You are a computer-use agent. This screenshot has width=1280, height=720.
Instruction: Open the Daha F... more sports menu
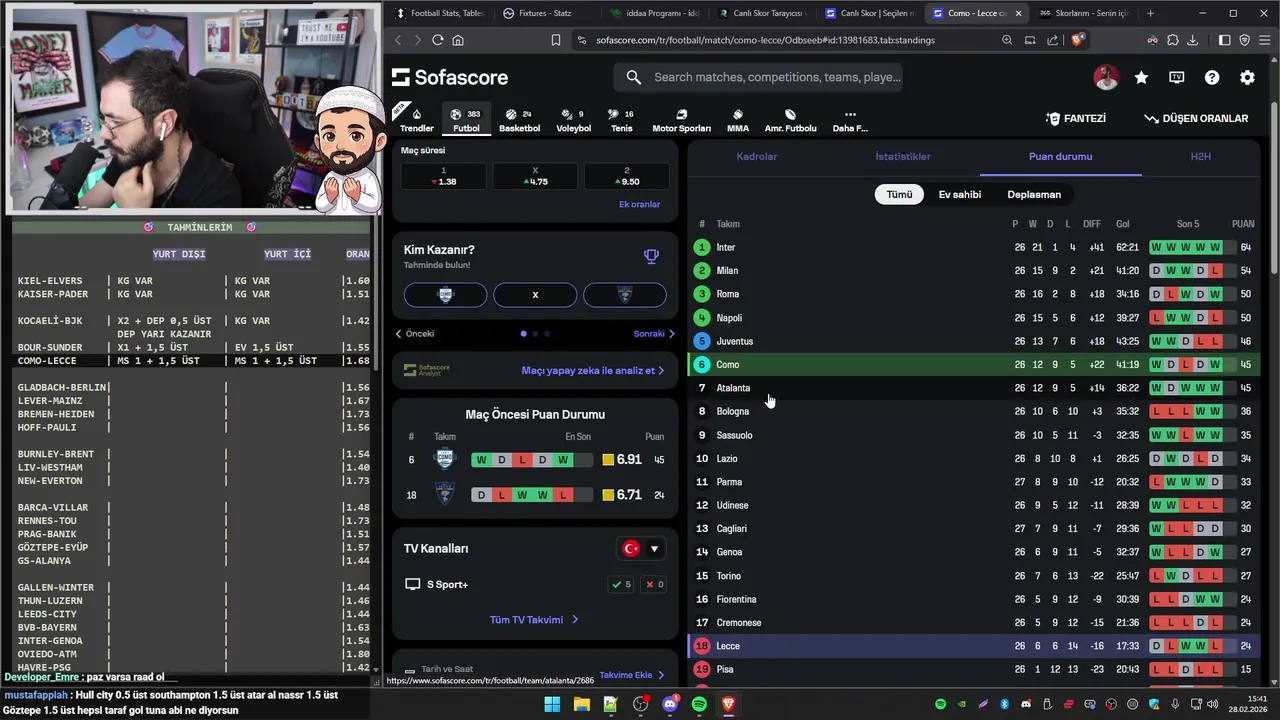(850, 120)
